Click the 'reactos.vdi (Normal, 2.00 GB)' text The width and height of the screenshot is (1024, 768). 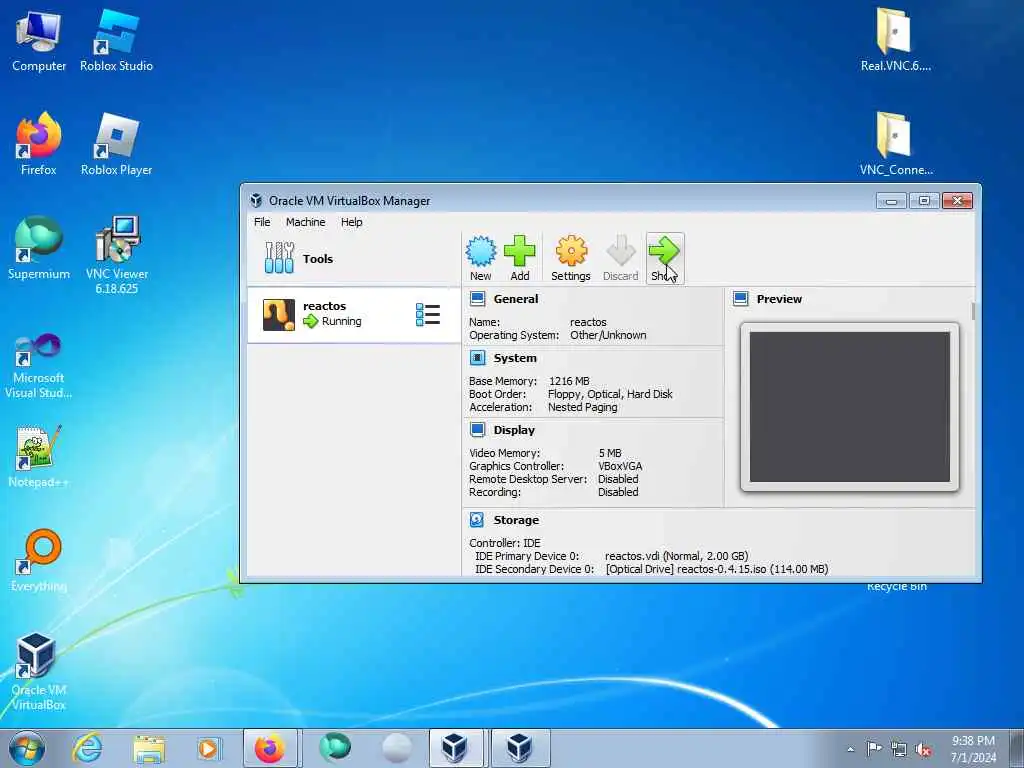click(677, 556)
